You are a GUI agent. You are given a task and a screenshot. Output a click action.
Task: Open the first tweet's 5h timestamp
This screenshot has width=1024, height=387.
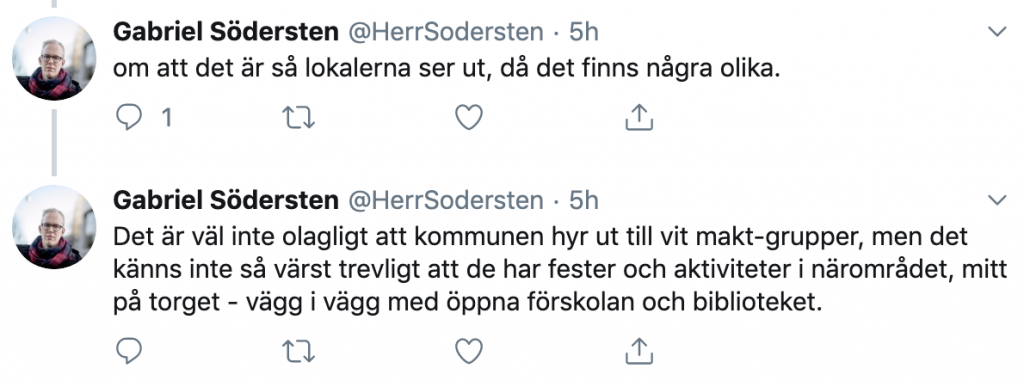point(584,32)
